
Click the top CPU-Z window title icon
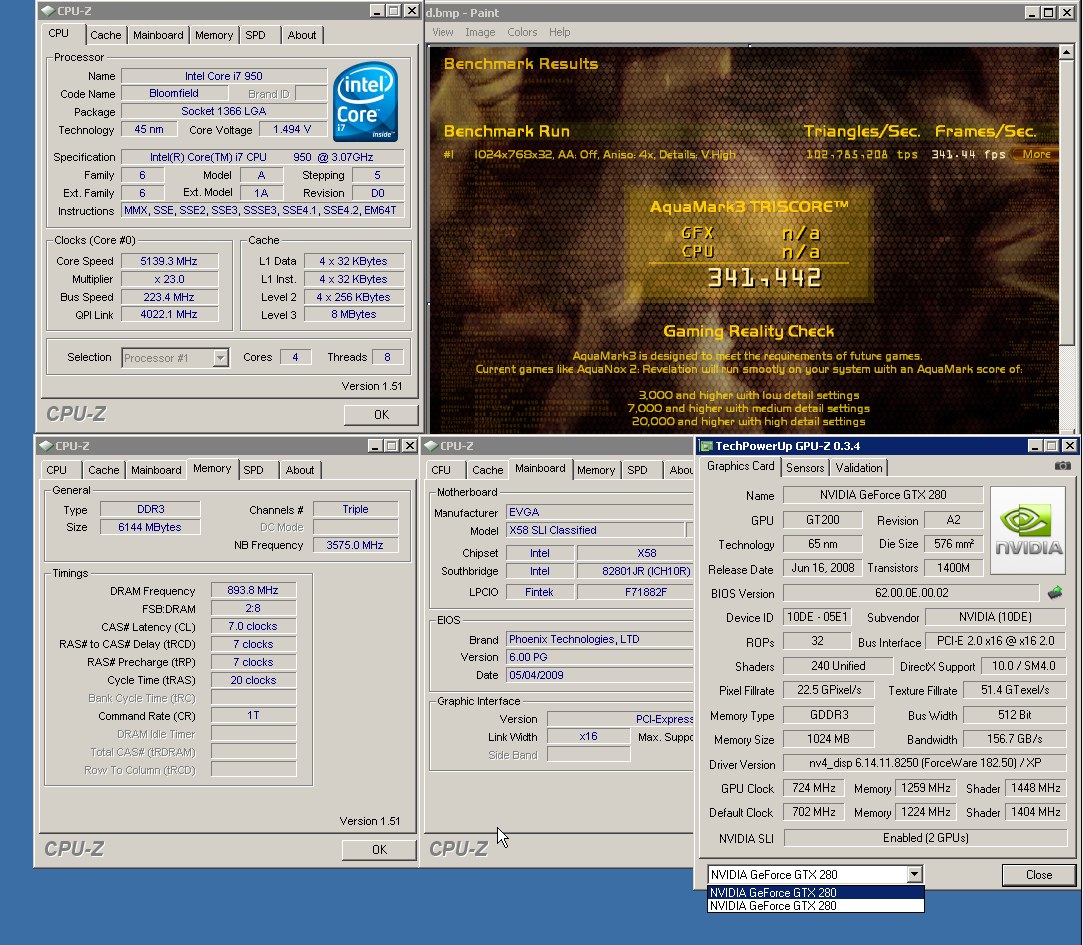pos(47,11)
